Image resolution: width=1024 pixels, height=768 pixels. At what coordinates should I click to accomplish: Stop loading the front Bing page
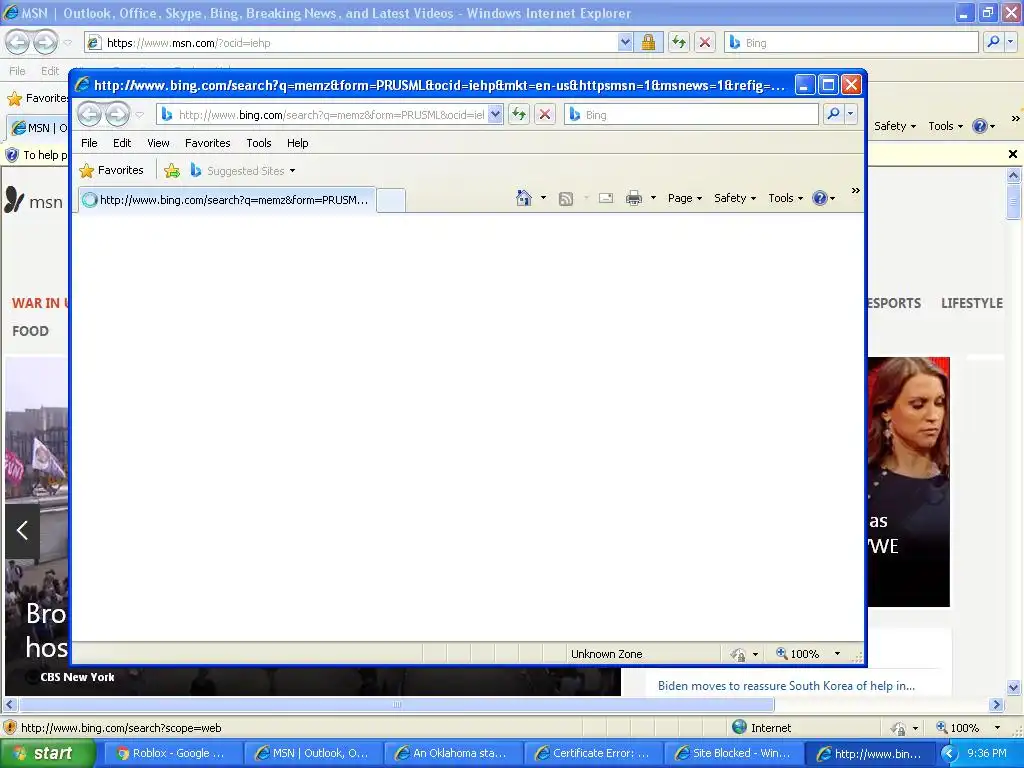545,114
